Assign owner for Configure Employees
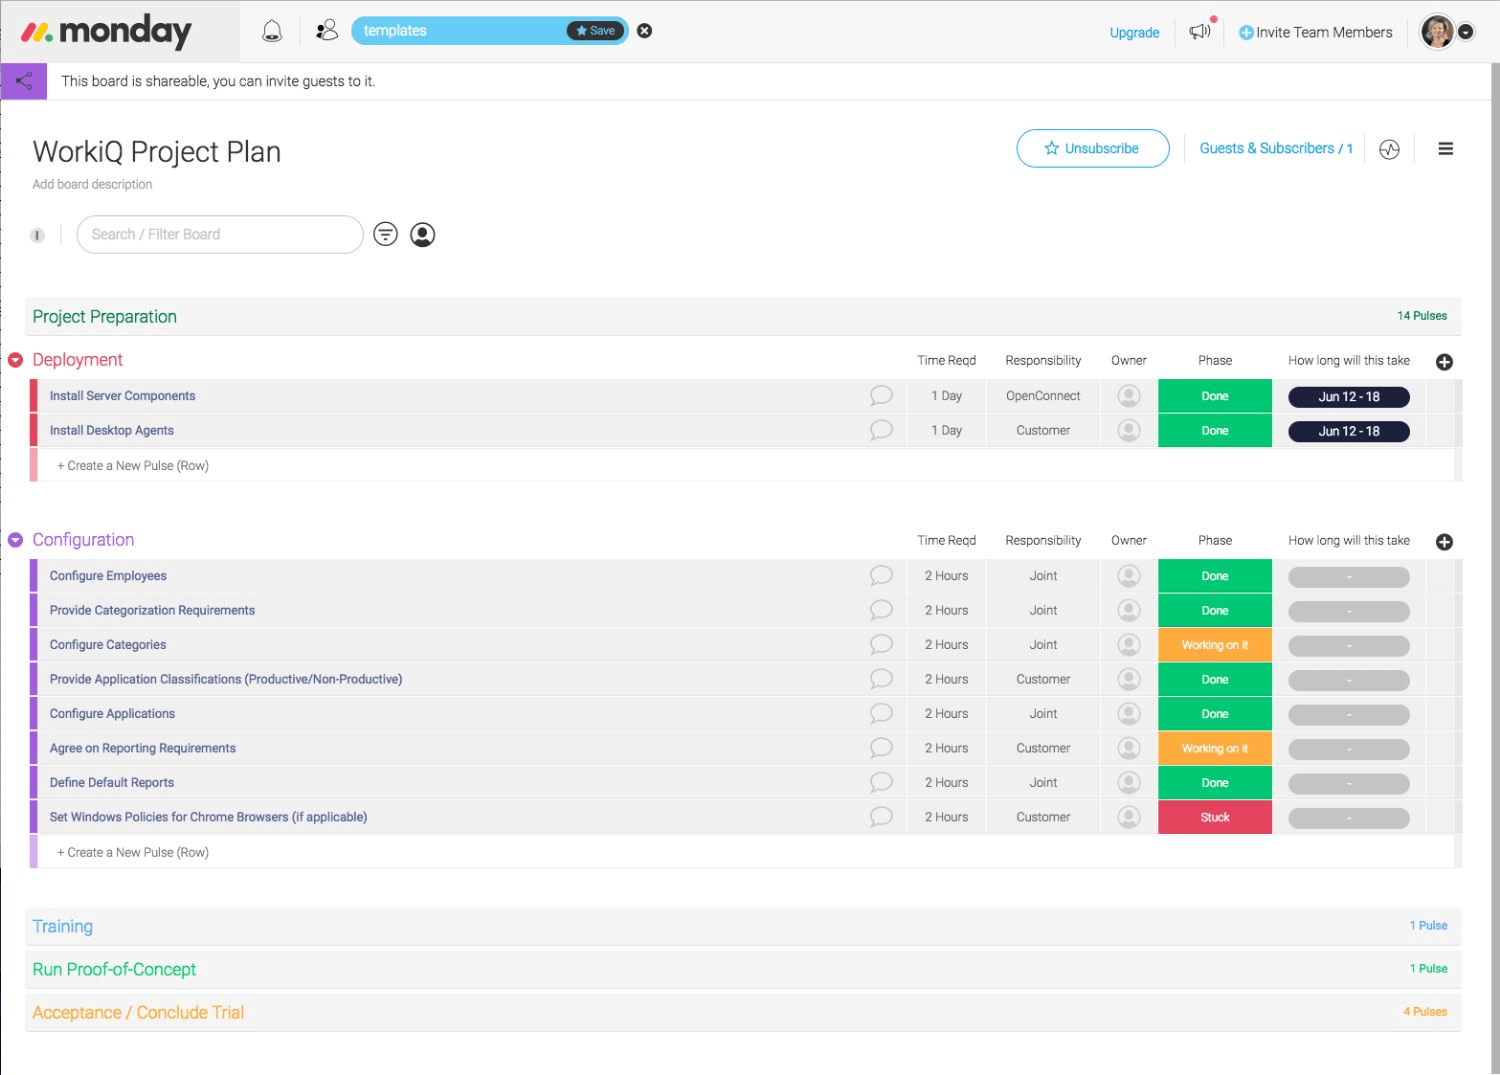The height and width of the screenshot is (1075, 1500). (x=1129, y=576)
